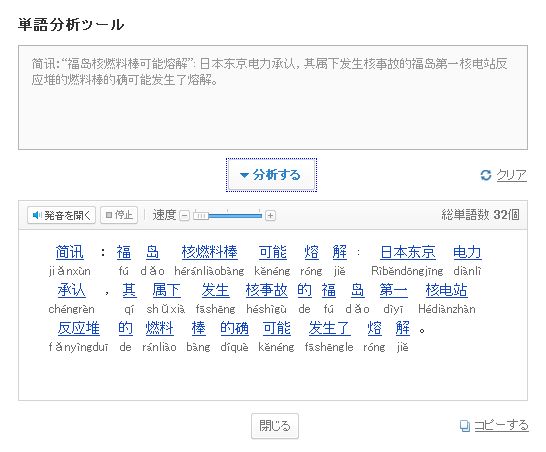Open the word link 发生了
This screenshot has height=452, width=546.
(329, 328)
